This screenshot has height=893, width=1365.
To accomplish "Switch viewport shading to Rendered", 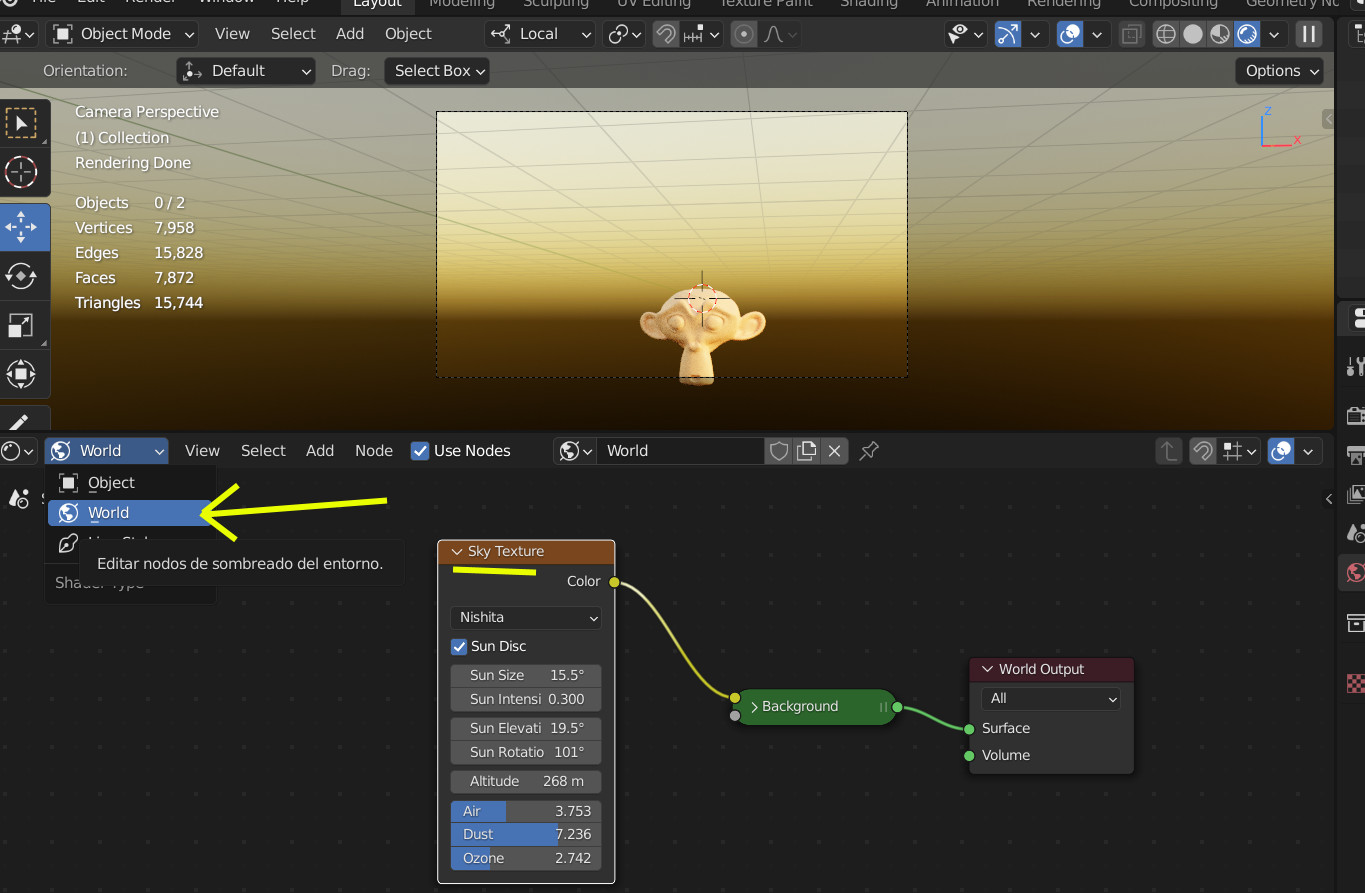I will [x=1247, y=34].
